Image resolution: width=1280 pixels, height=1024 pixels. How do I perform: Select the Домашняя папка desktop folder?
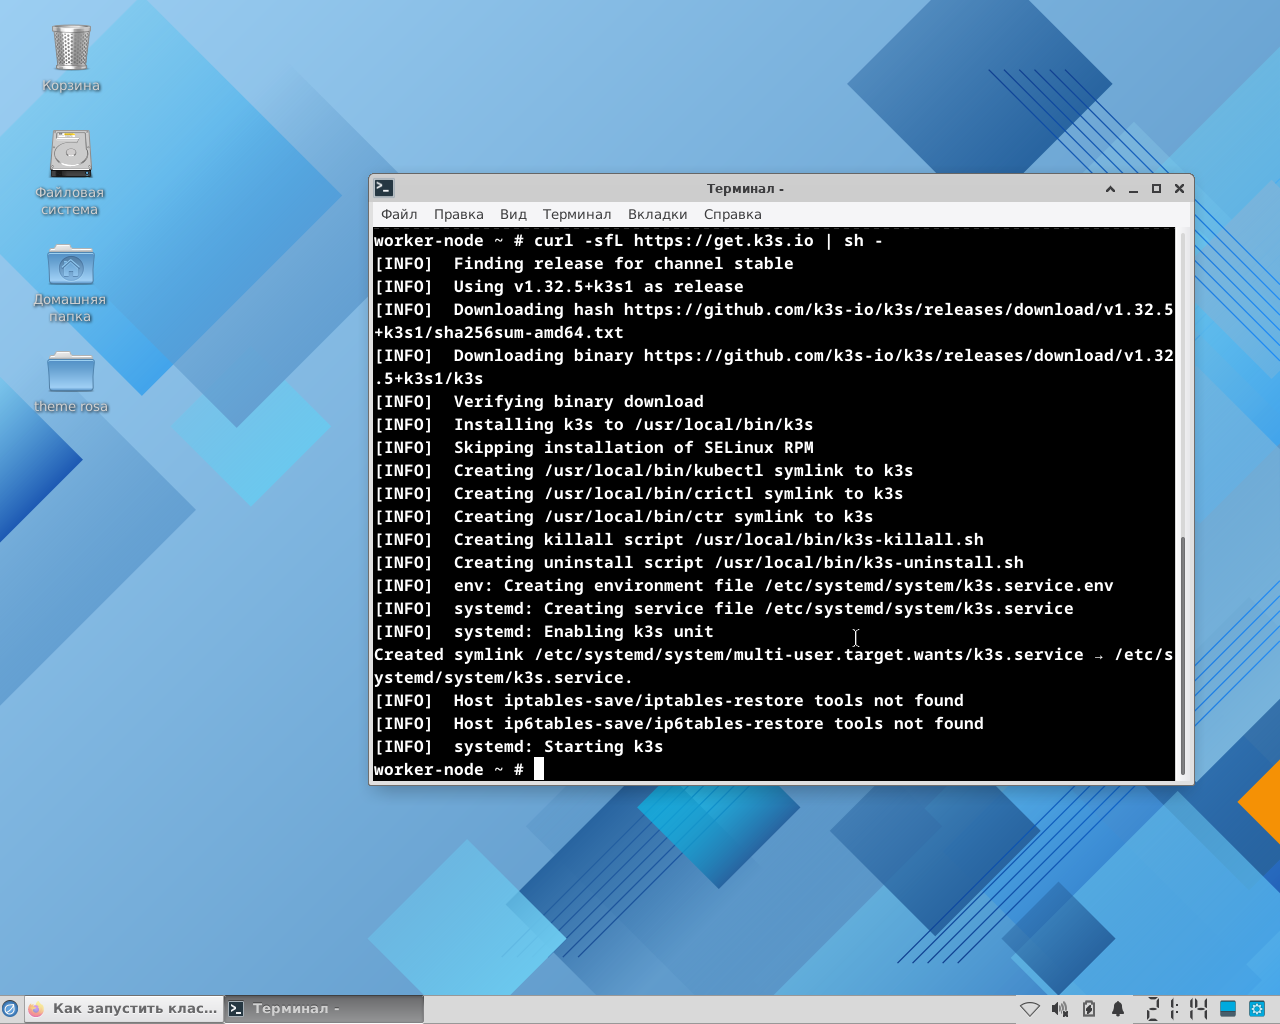click(70, 282)
